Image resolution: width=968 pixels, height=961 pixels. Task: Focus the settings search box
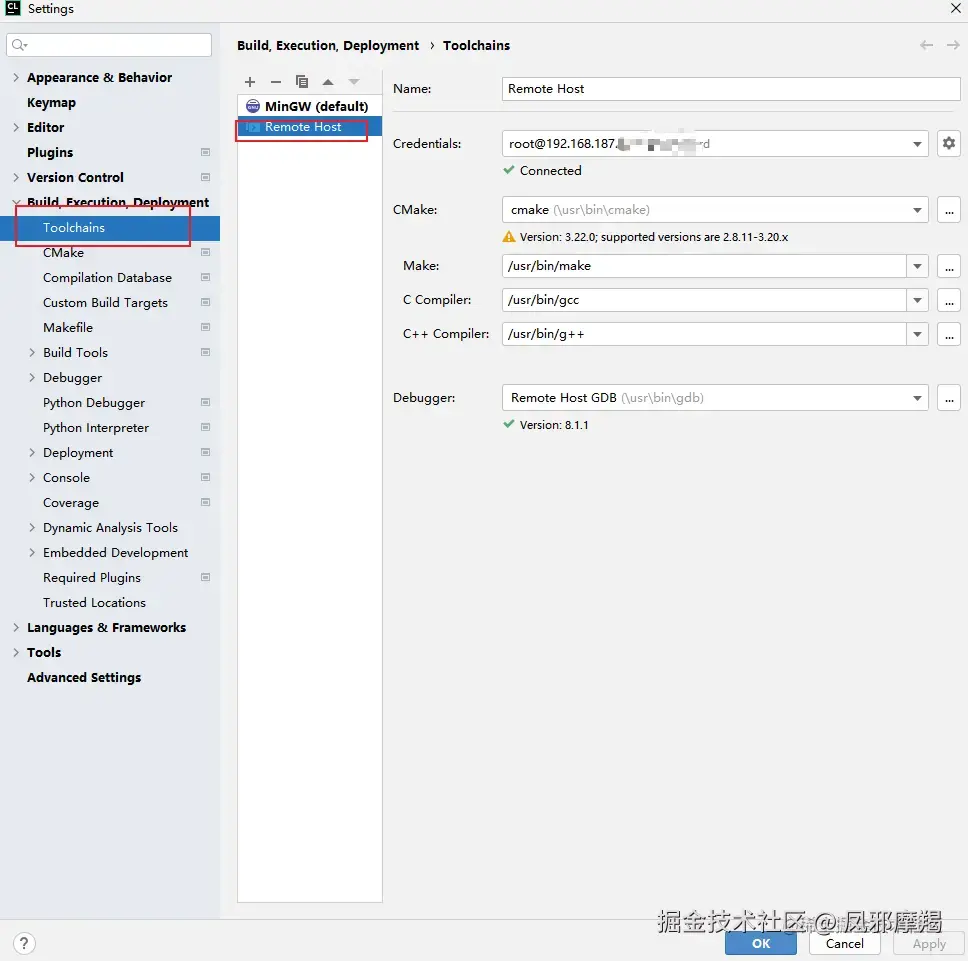(109, 45)
